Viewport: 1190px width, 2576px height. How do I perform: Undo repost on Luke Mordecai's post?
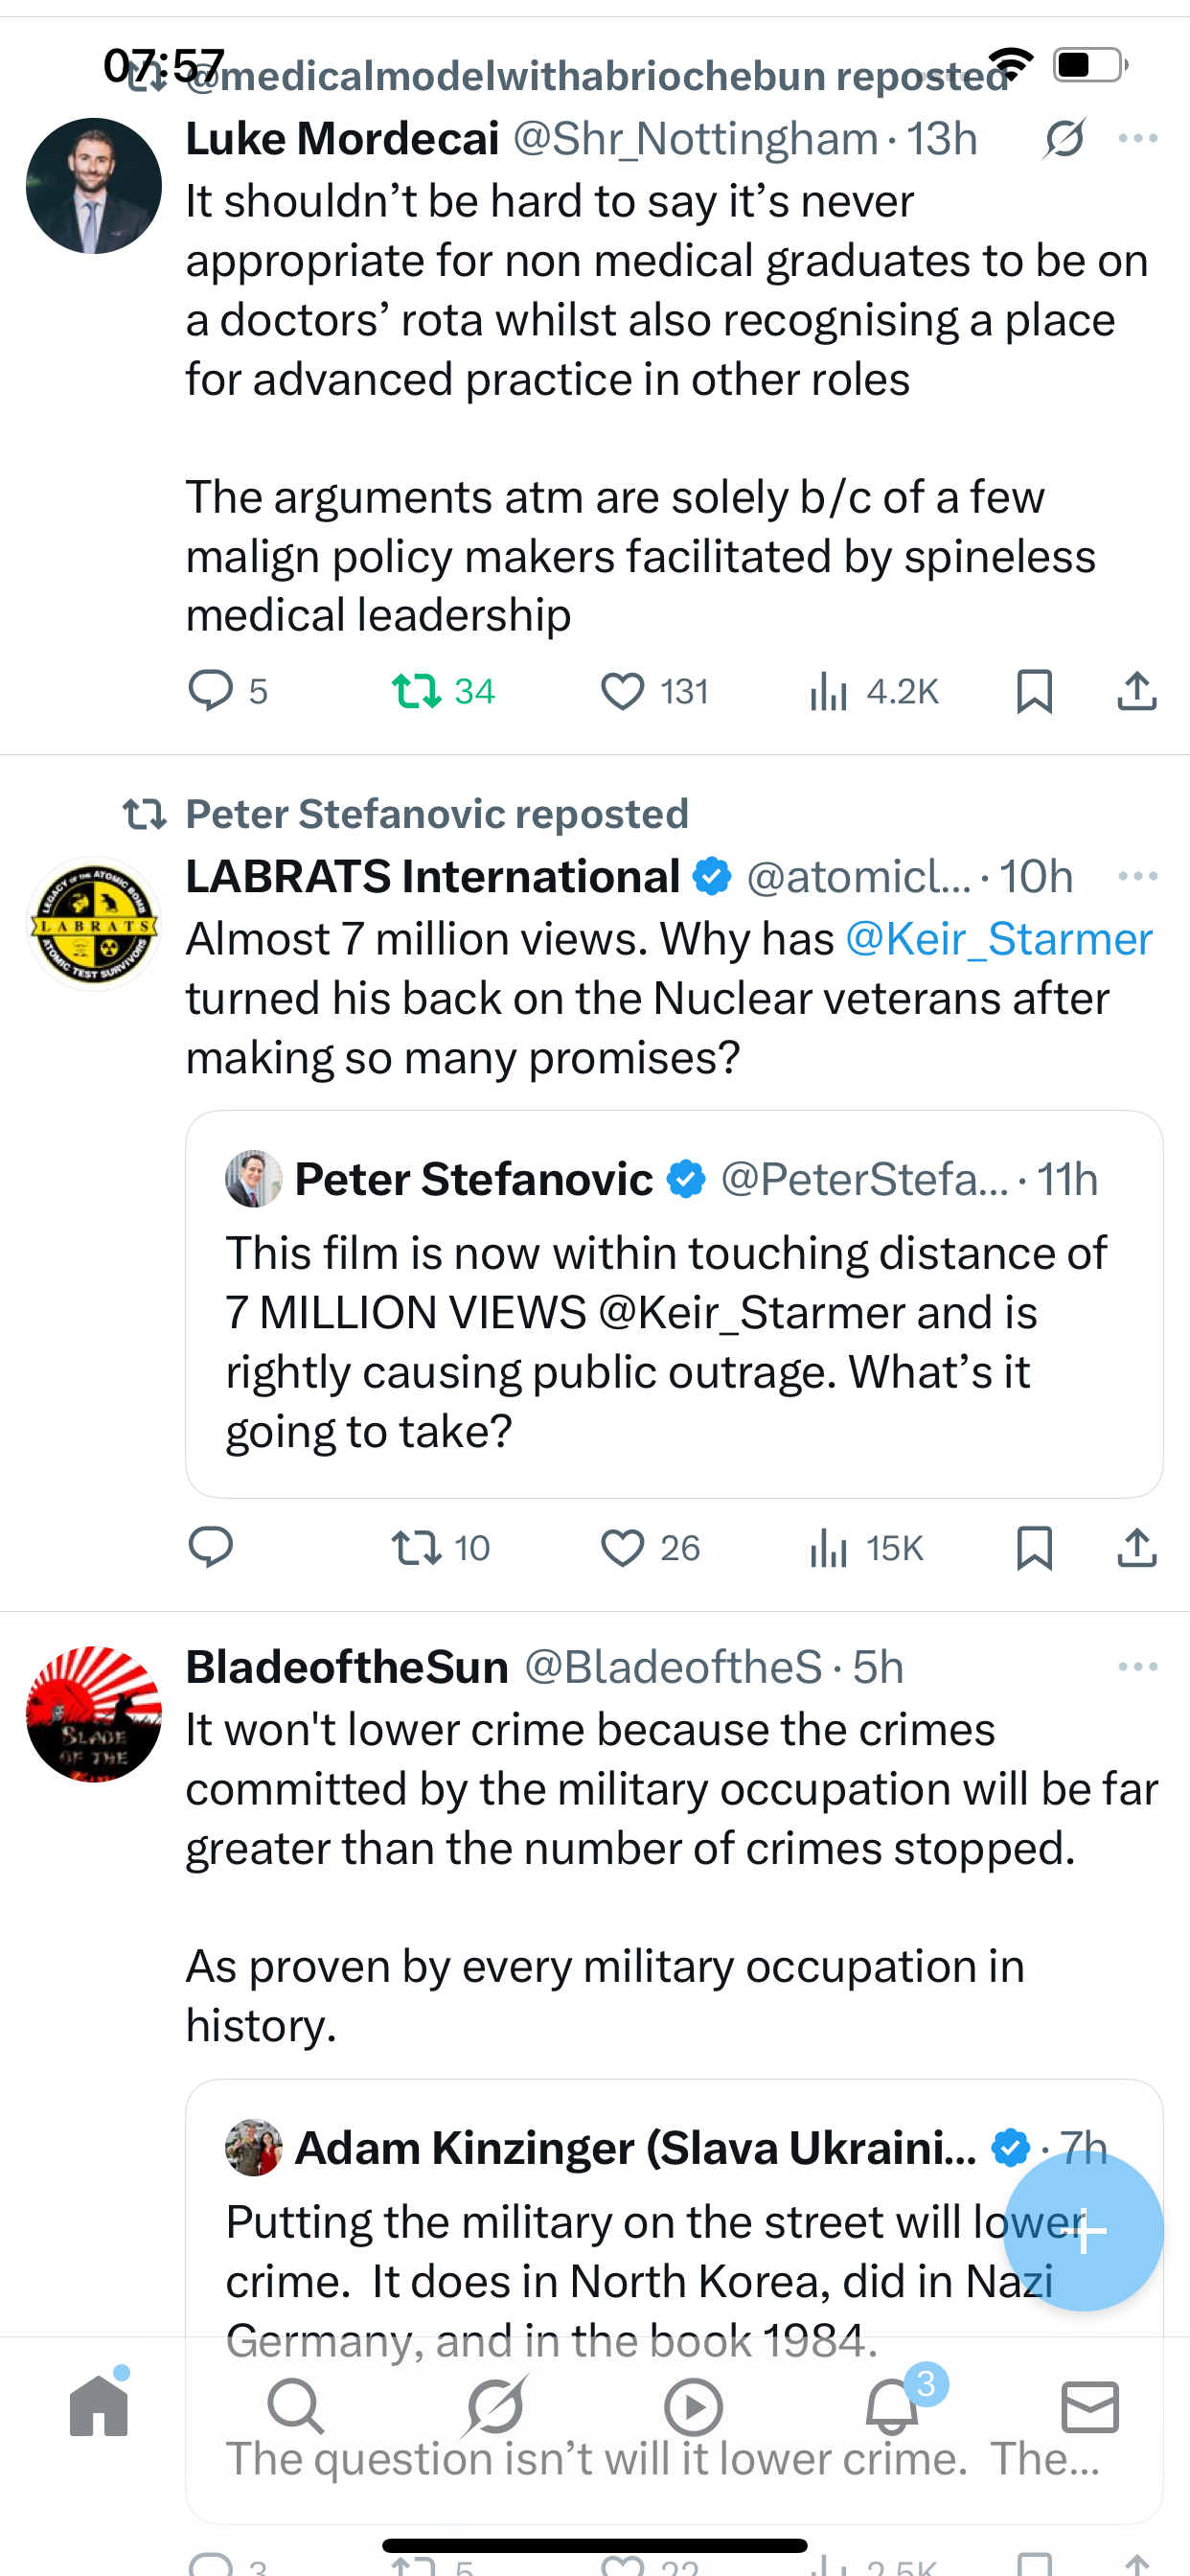coord(417,691)
